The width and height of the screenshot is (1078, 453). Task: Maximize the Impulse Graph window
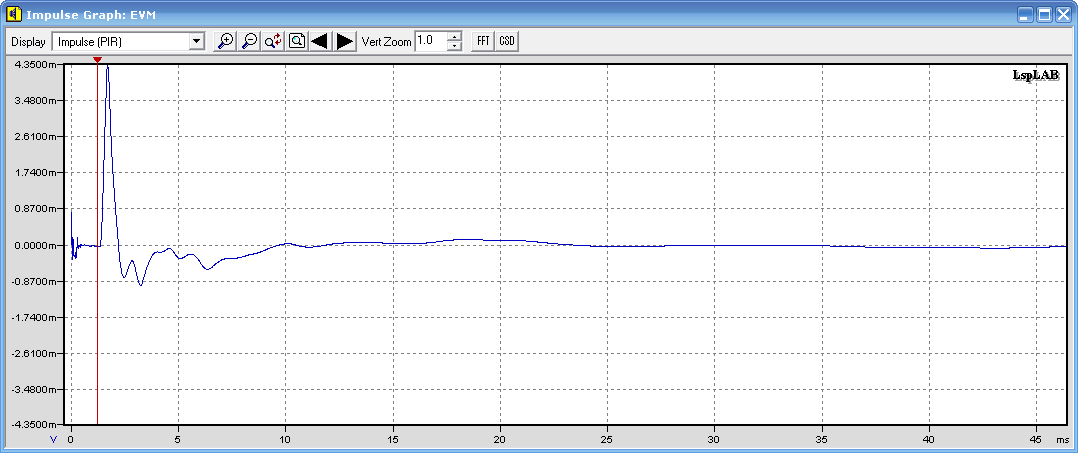point(1044,14)
